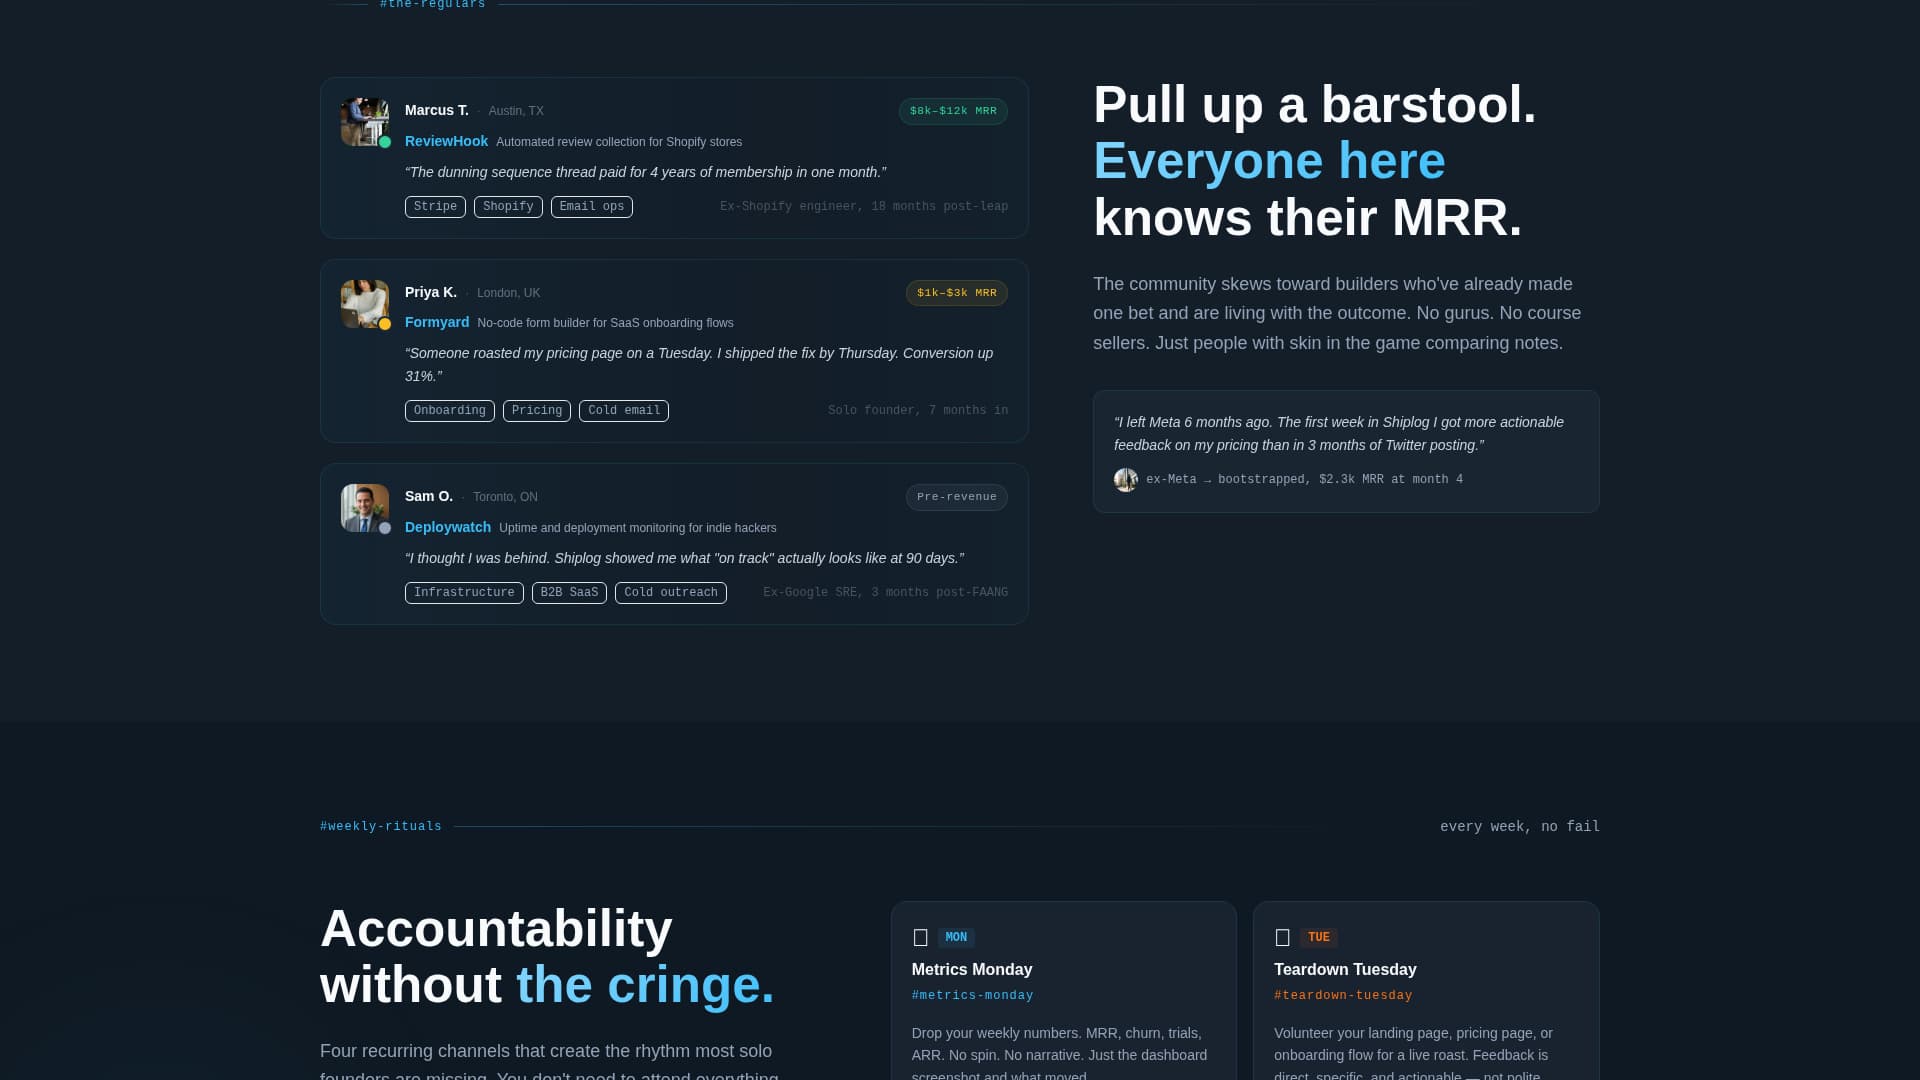The image size is (1920, 1080).
Task: Click the 'I left Meta 6 months ago' testimonial
Action: tap(1339, 434)
